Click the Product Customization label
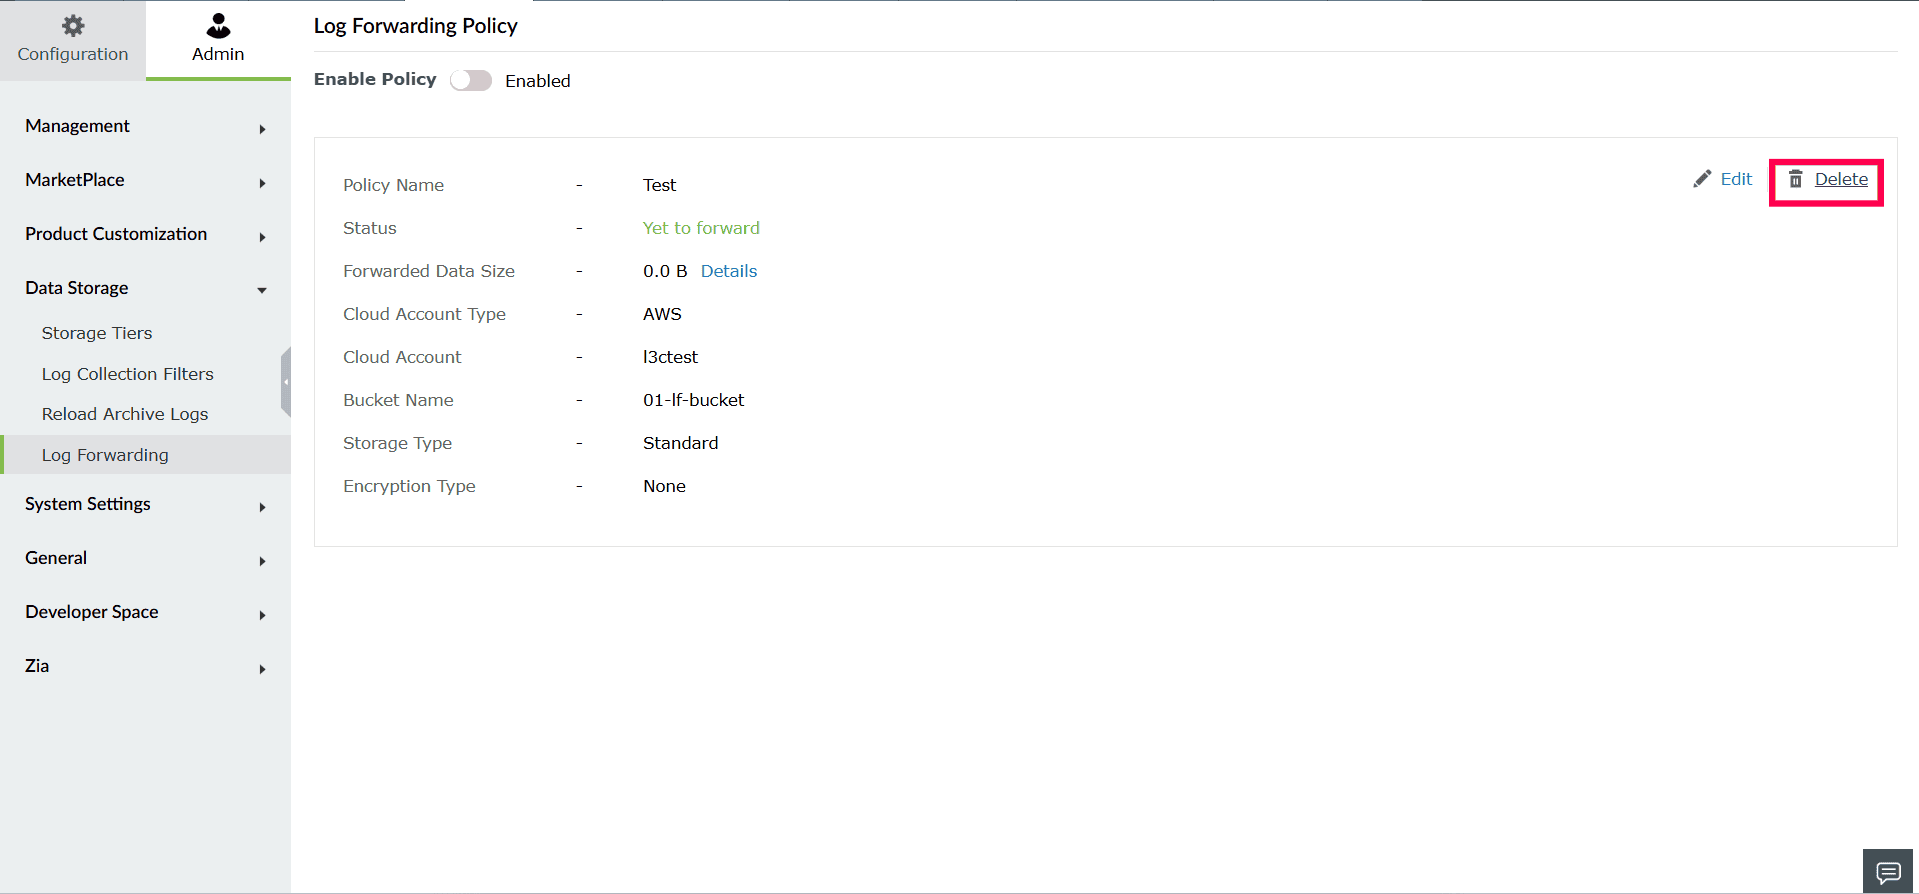1919x894 pixels. click(x=116, y=234)
